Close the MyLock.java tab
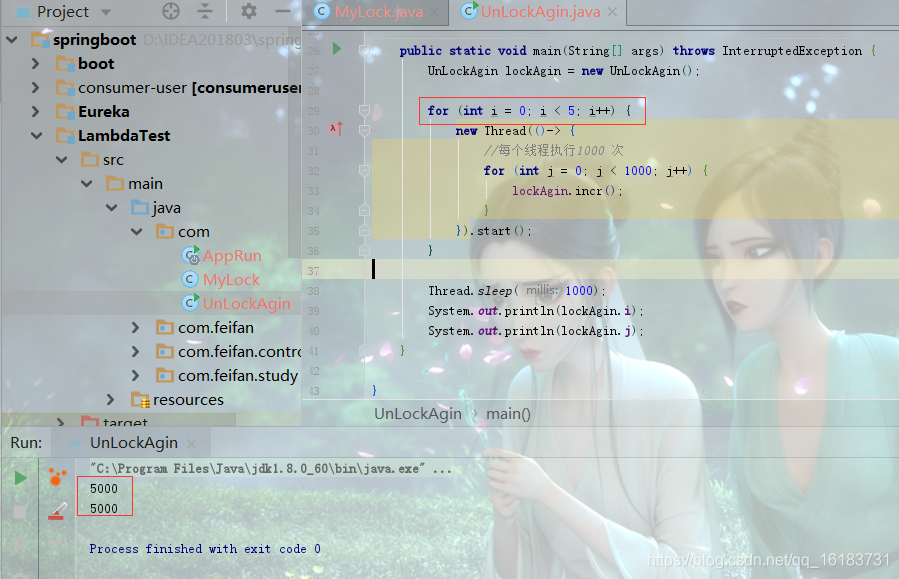899x579 pixels. [x=435, y=11]
